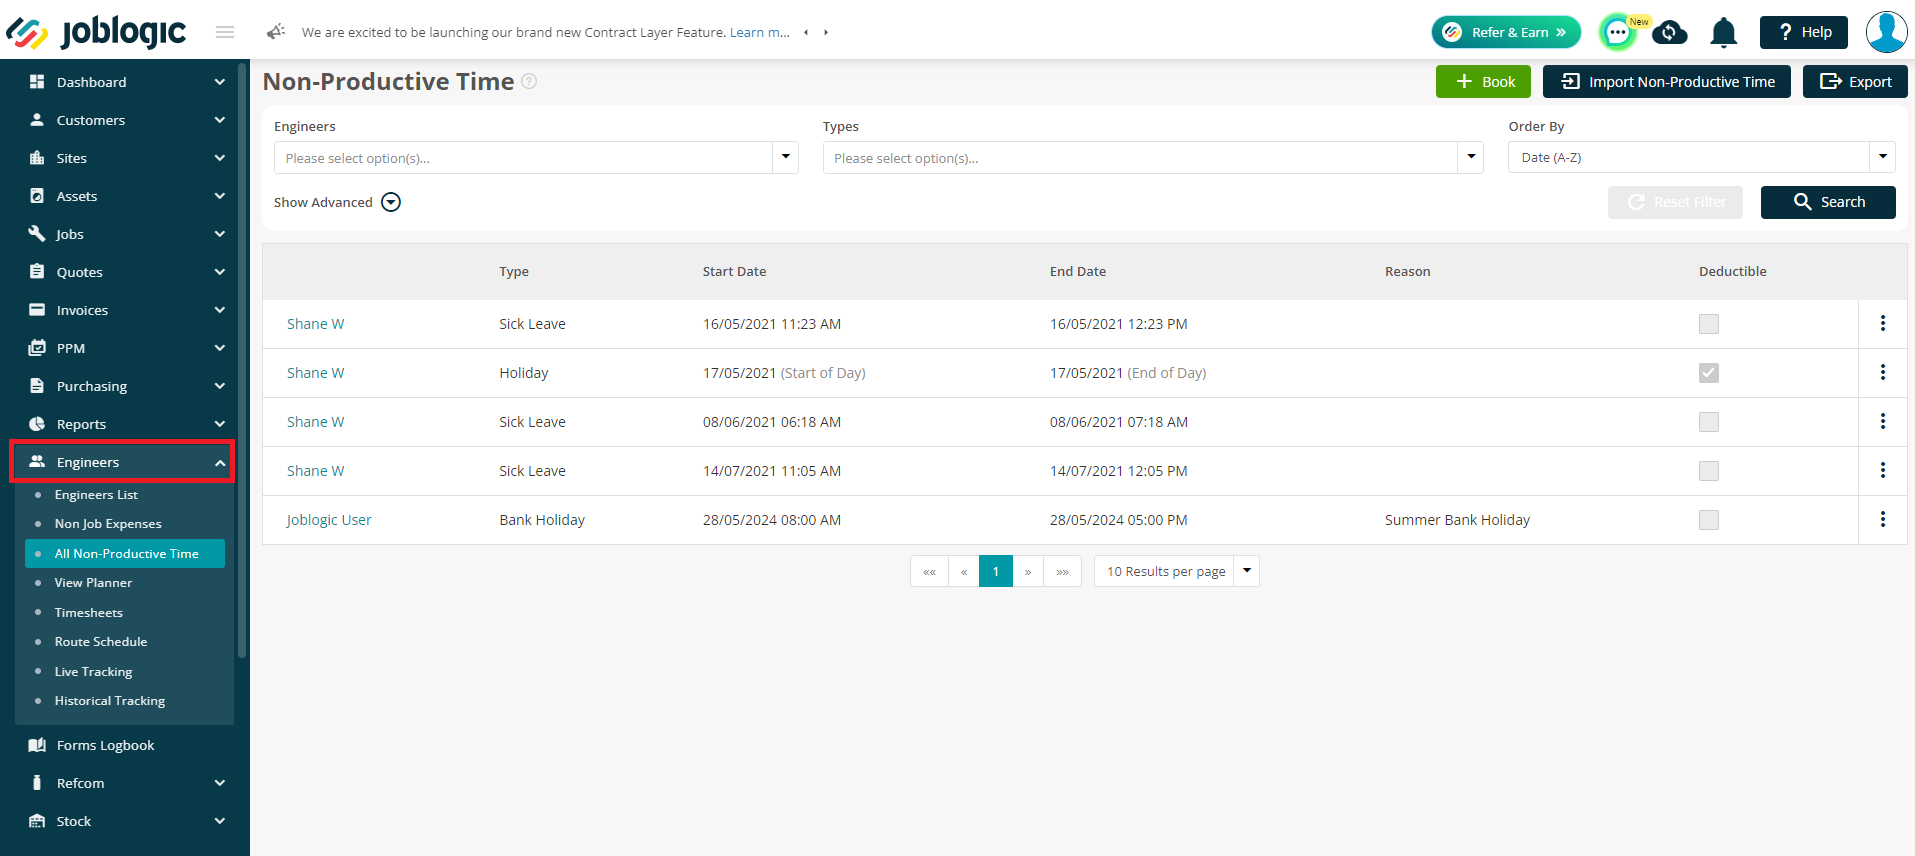The height and width of the screenshot is (856, 1915).
Task: Click the Customers person icon in sidebar
Action: pos(37,120)
